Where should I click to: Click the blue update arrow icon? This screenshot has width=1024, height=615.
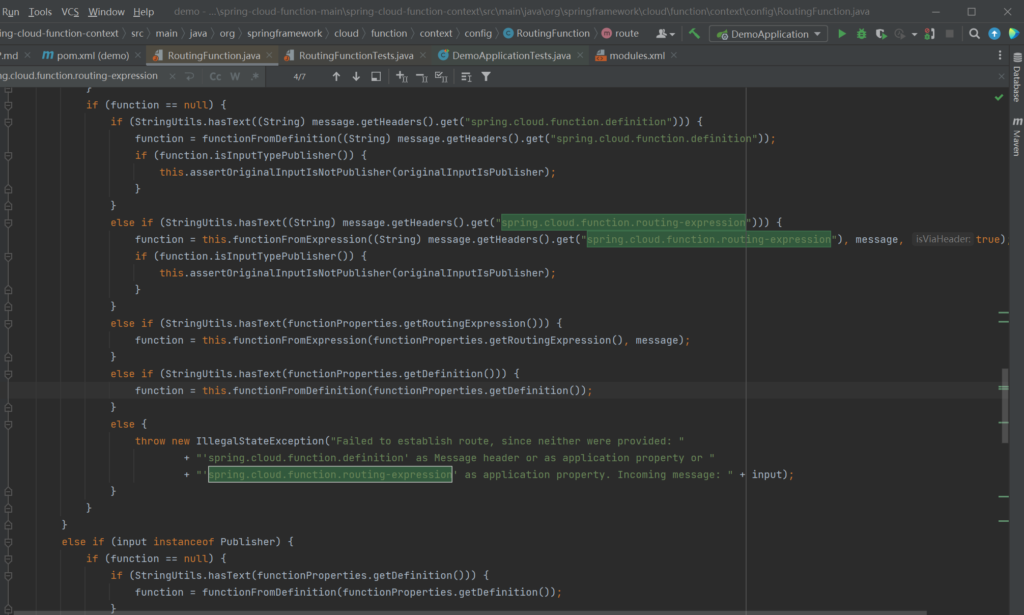994,34
